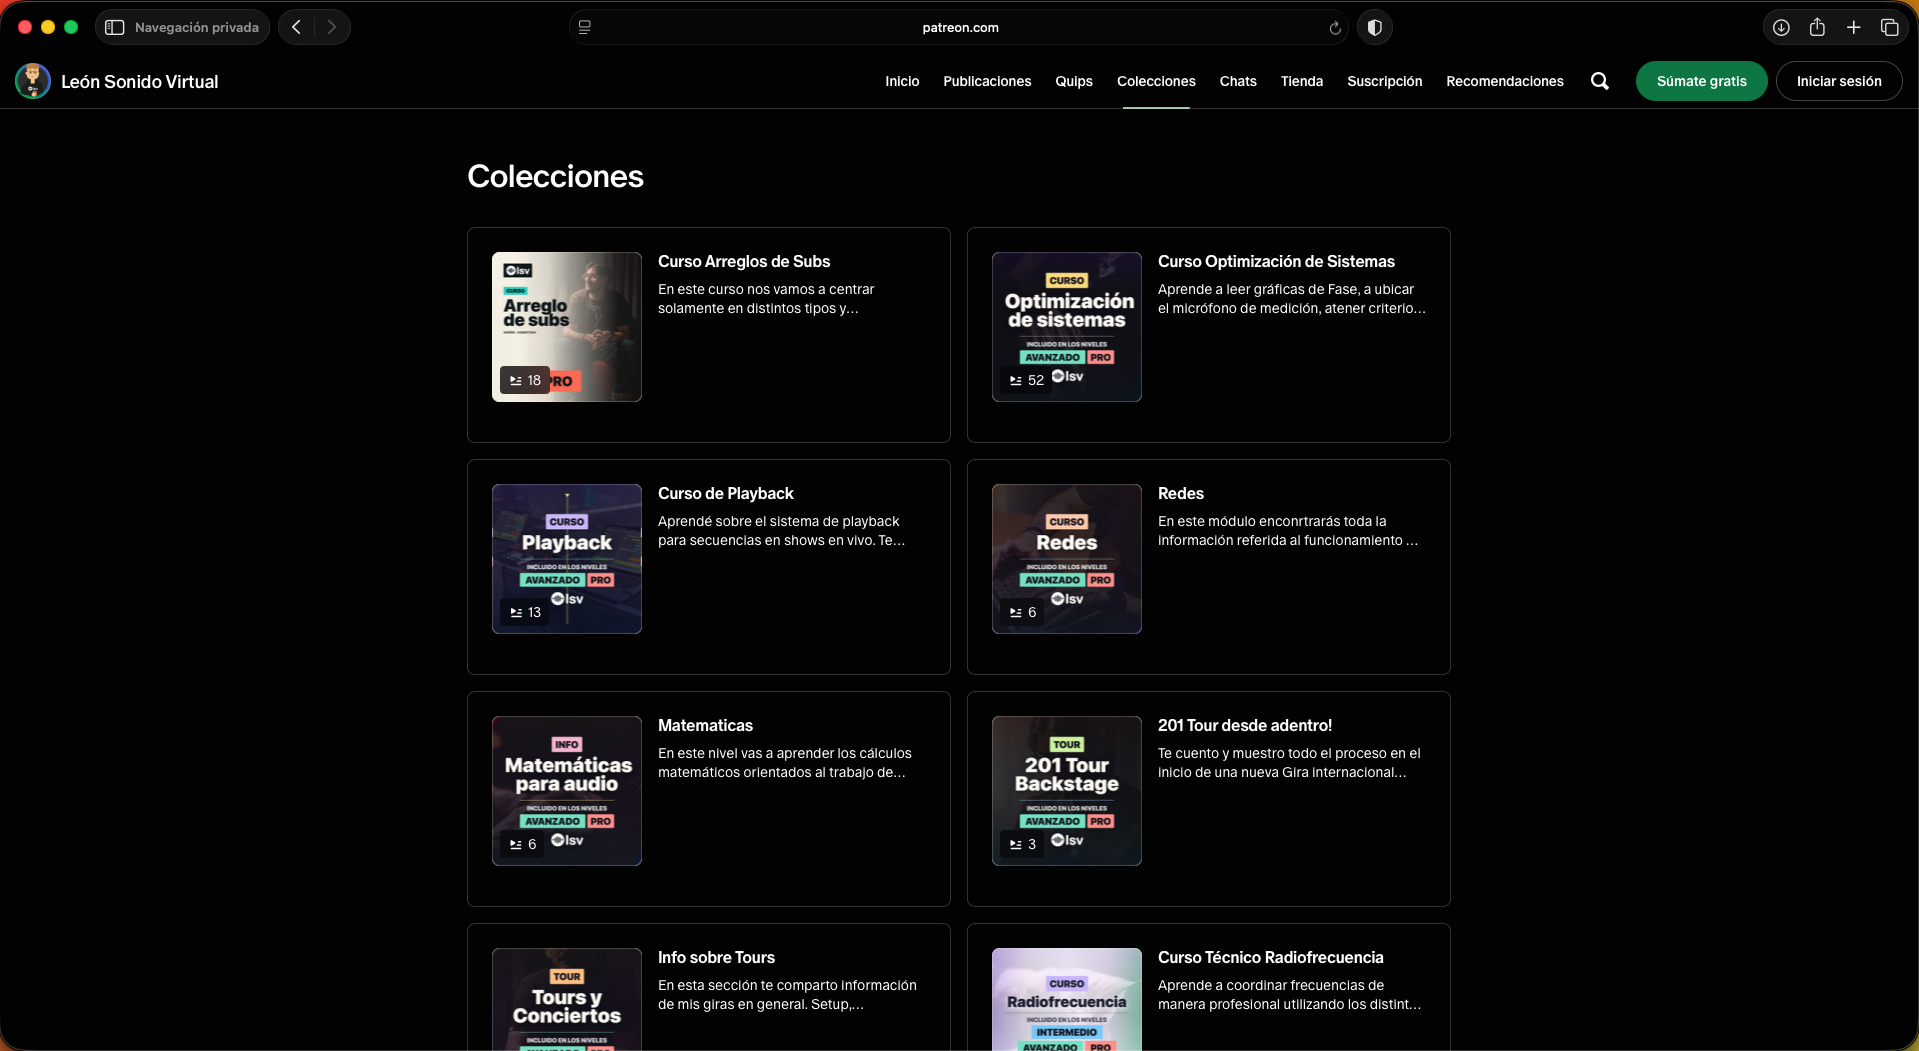Switch to the Inicio tab
This screenshot has width=1919, height=1051.
point(902,81)
